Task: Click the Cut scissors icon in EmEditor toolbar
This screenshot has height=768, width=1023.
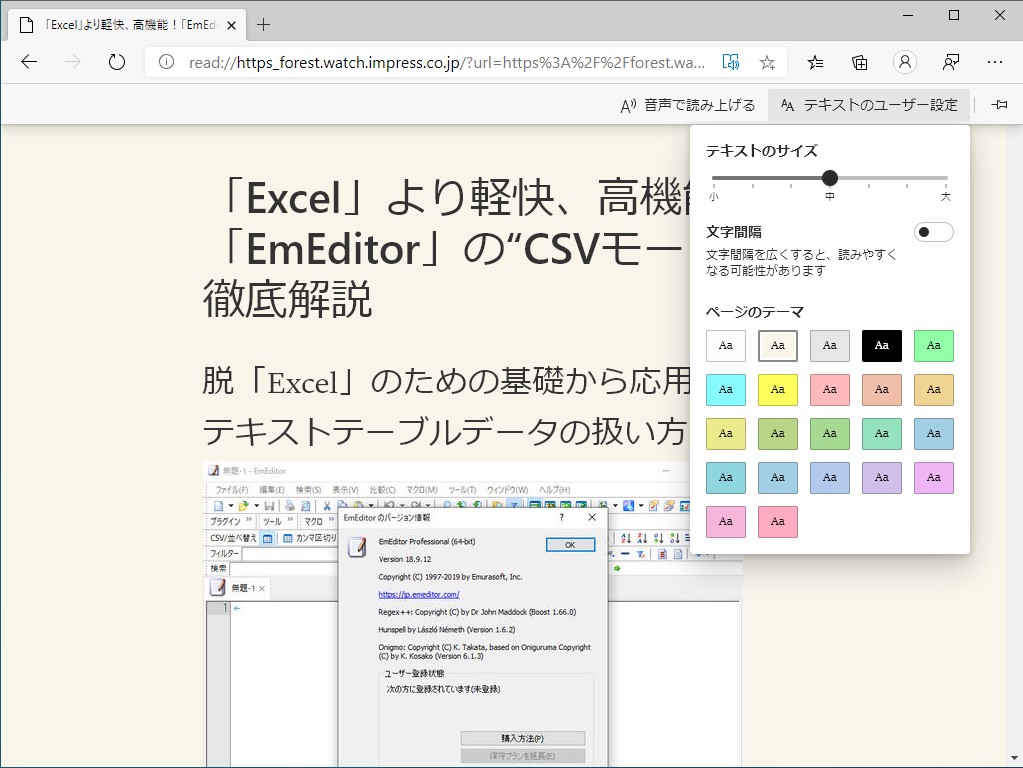Action: (325, 505)
